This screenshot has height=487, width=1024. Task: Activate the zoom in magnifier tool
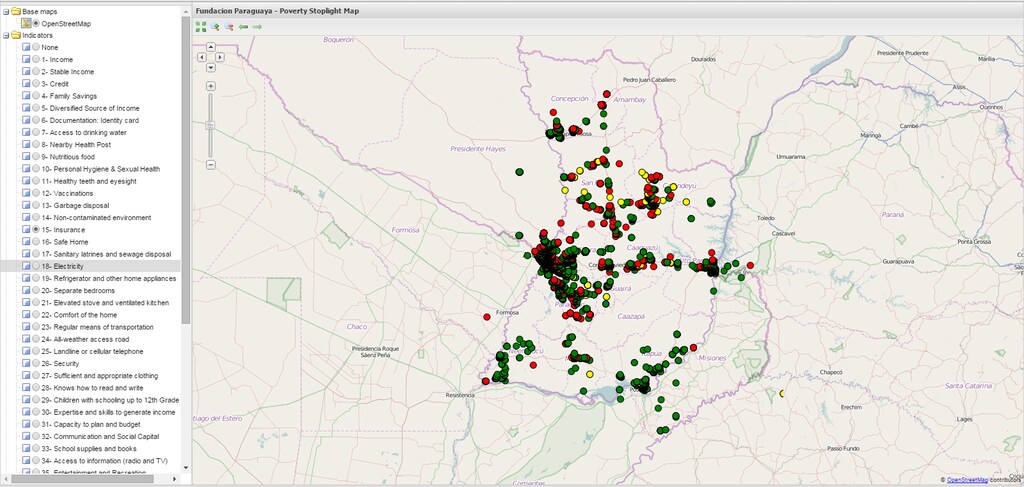215,27
